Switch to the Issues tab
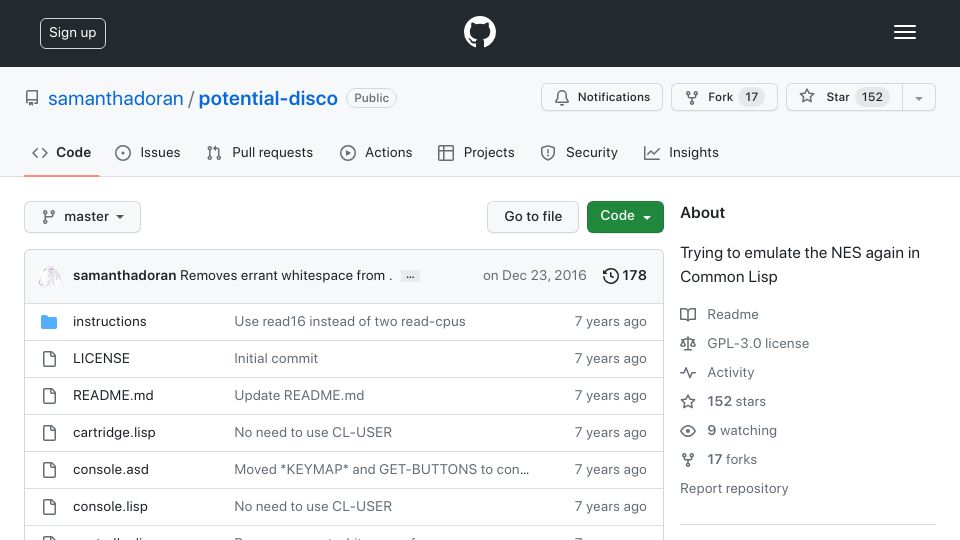 pos(148,152)
